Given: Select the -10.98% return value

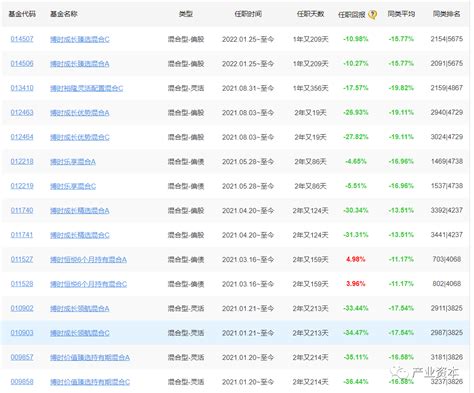Looking at the screenshot, I should pyautogui.click(x=356, y=39).
